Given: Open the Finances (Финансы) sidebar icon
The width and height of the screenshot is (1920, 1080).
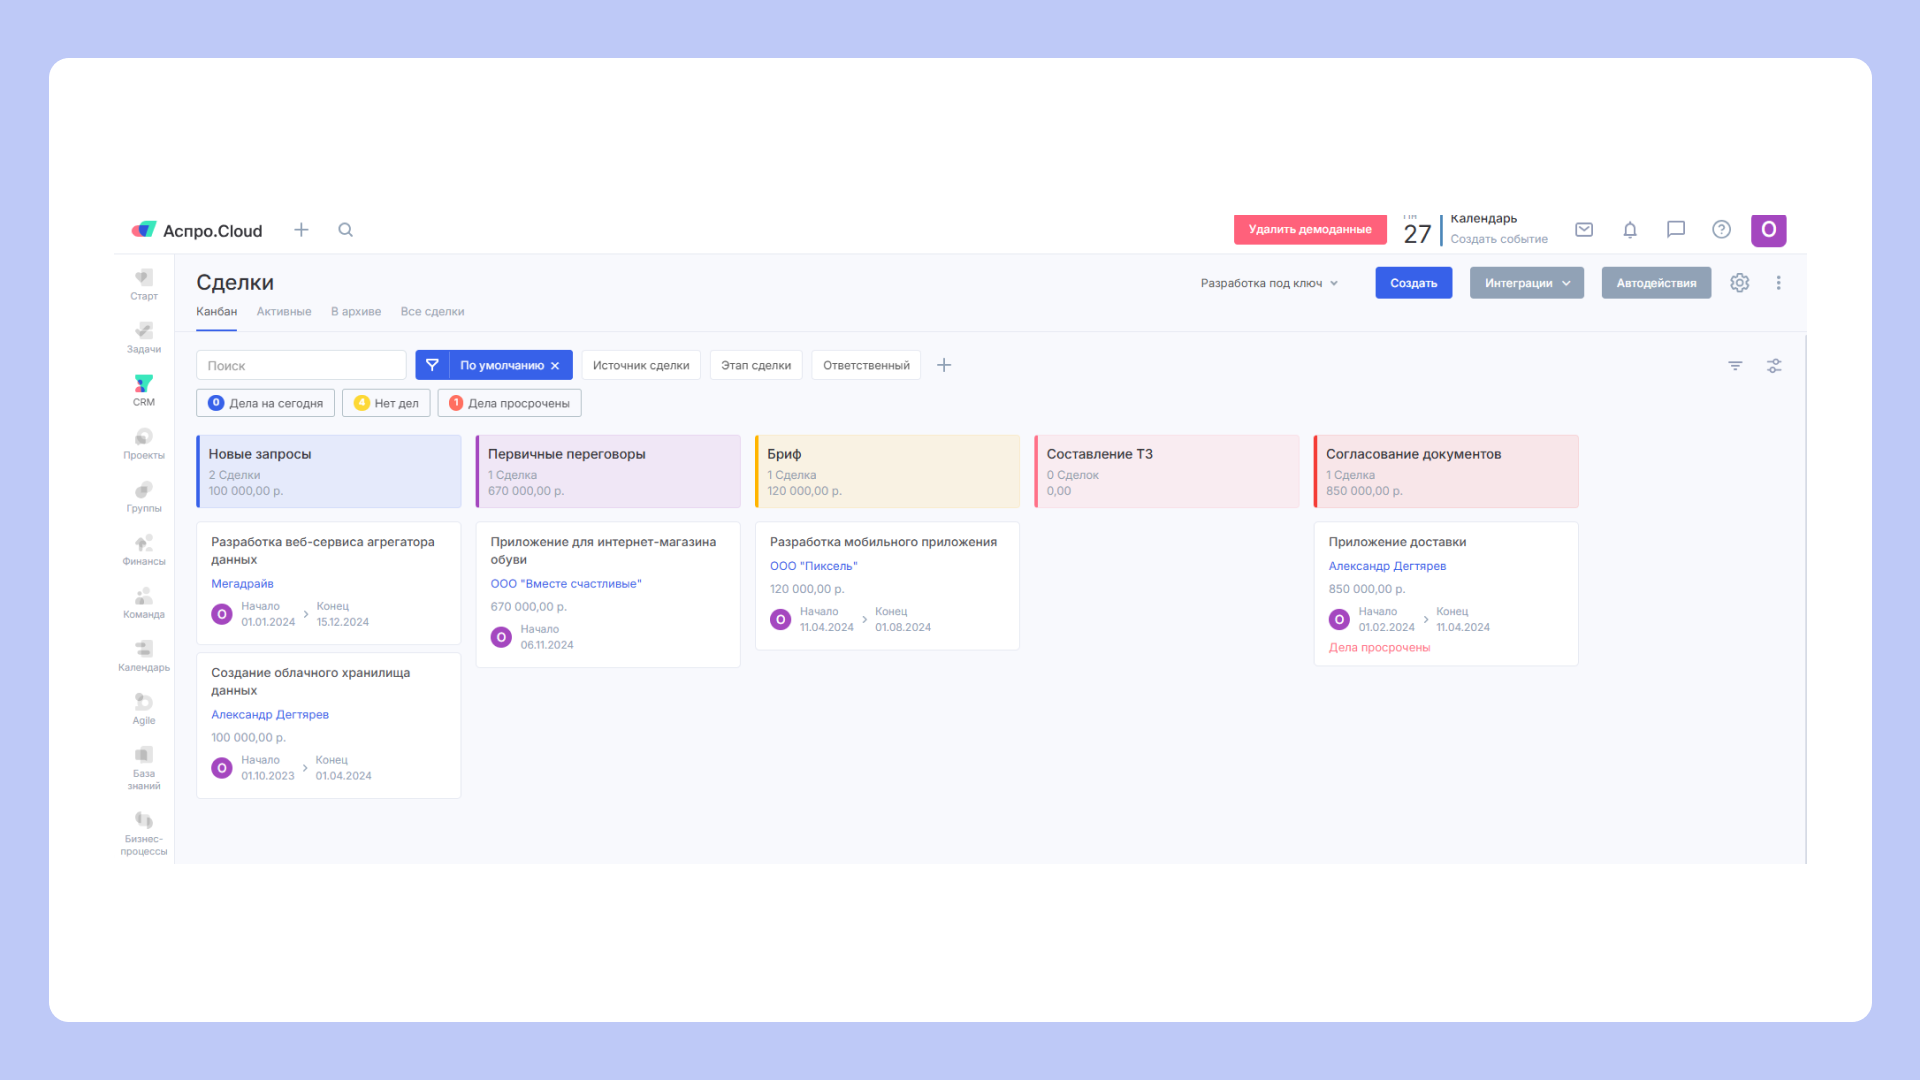Looking at the screenshot, I should point(143,548).
